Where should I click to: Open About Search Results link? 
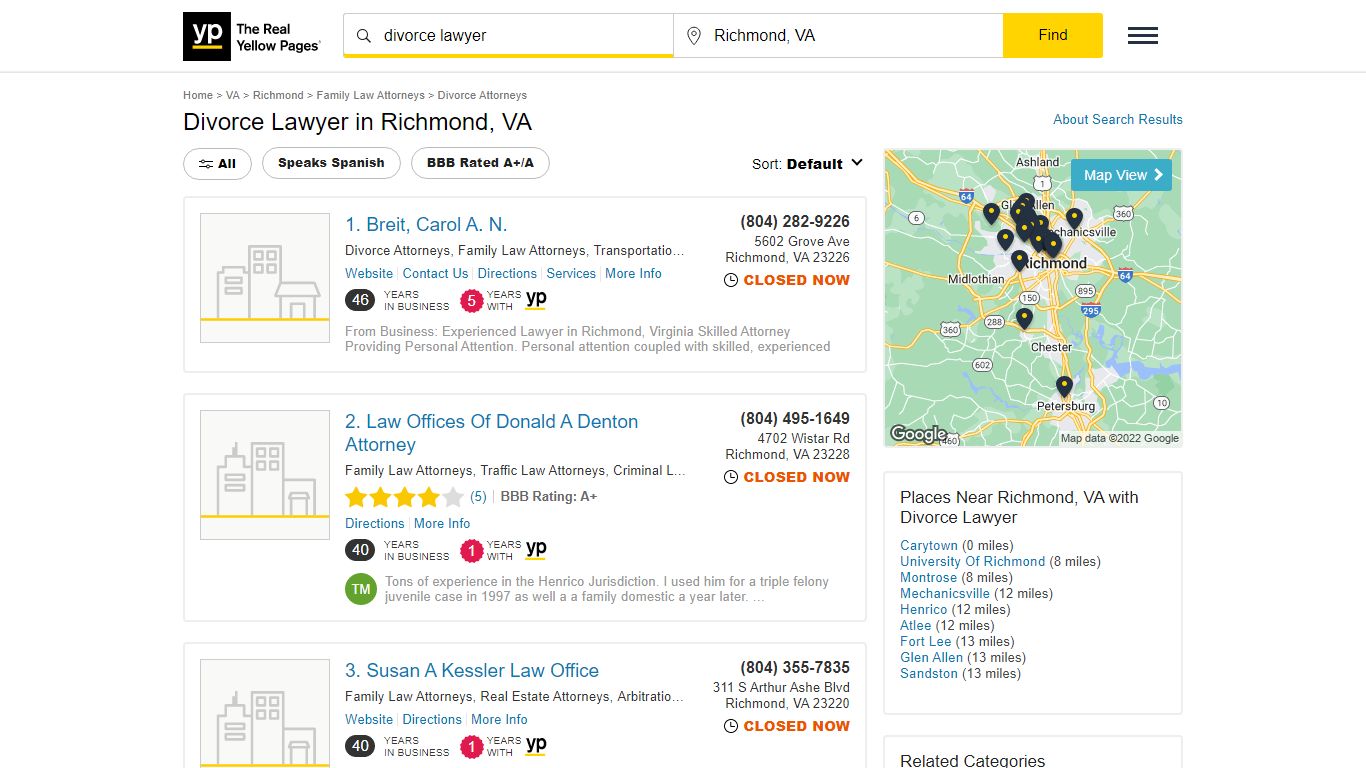click(x=1118, y=119)
